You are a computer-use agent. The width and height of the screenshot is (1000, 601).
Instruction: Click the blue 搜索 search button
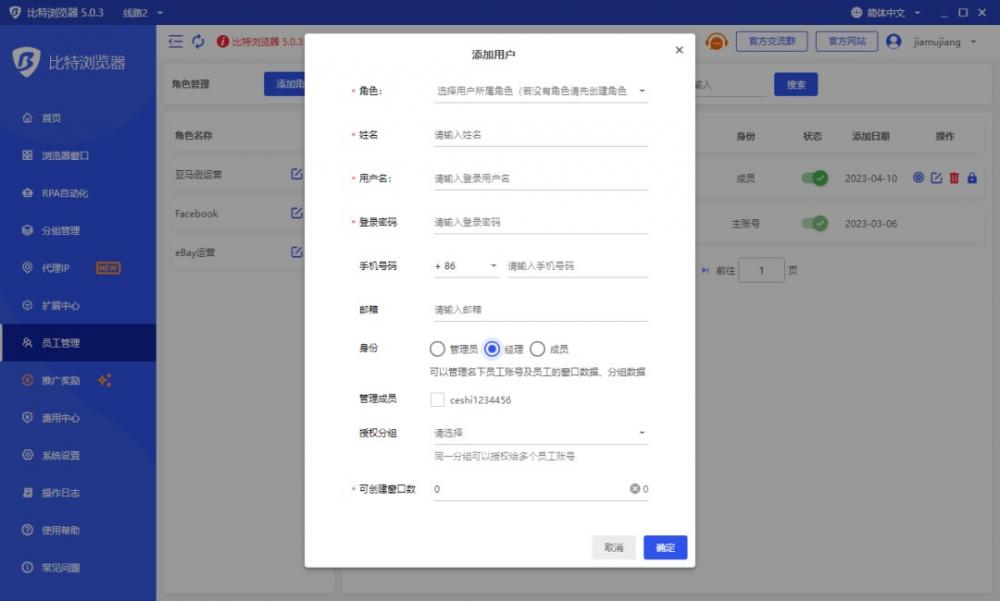pyautogui.click(x=796, y=84)
